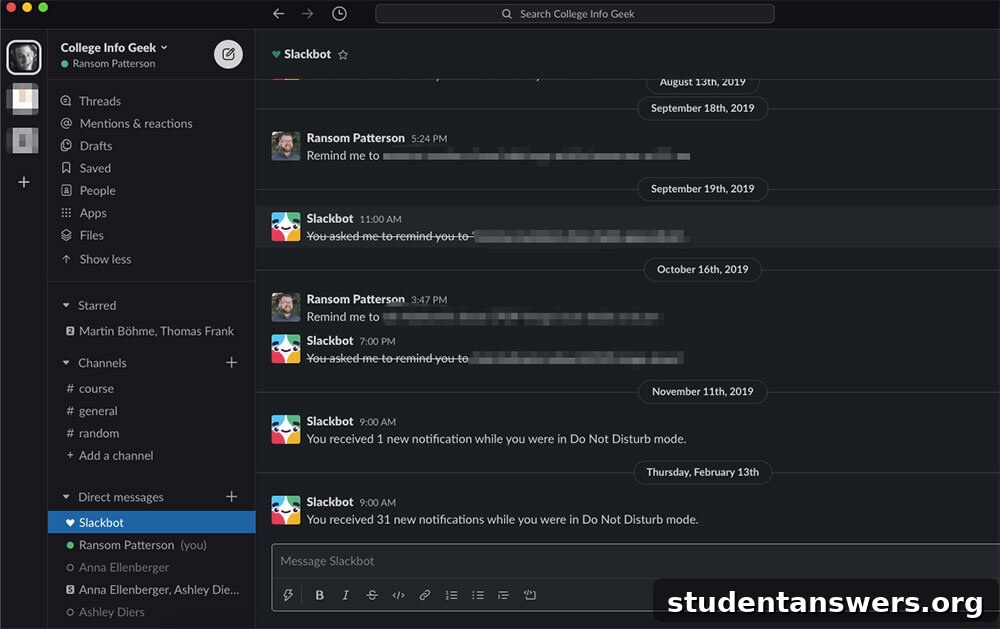Click Slackbot title in conversation header
1000x629 pixels.
tap(307, 54)
